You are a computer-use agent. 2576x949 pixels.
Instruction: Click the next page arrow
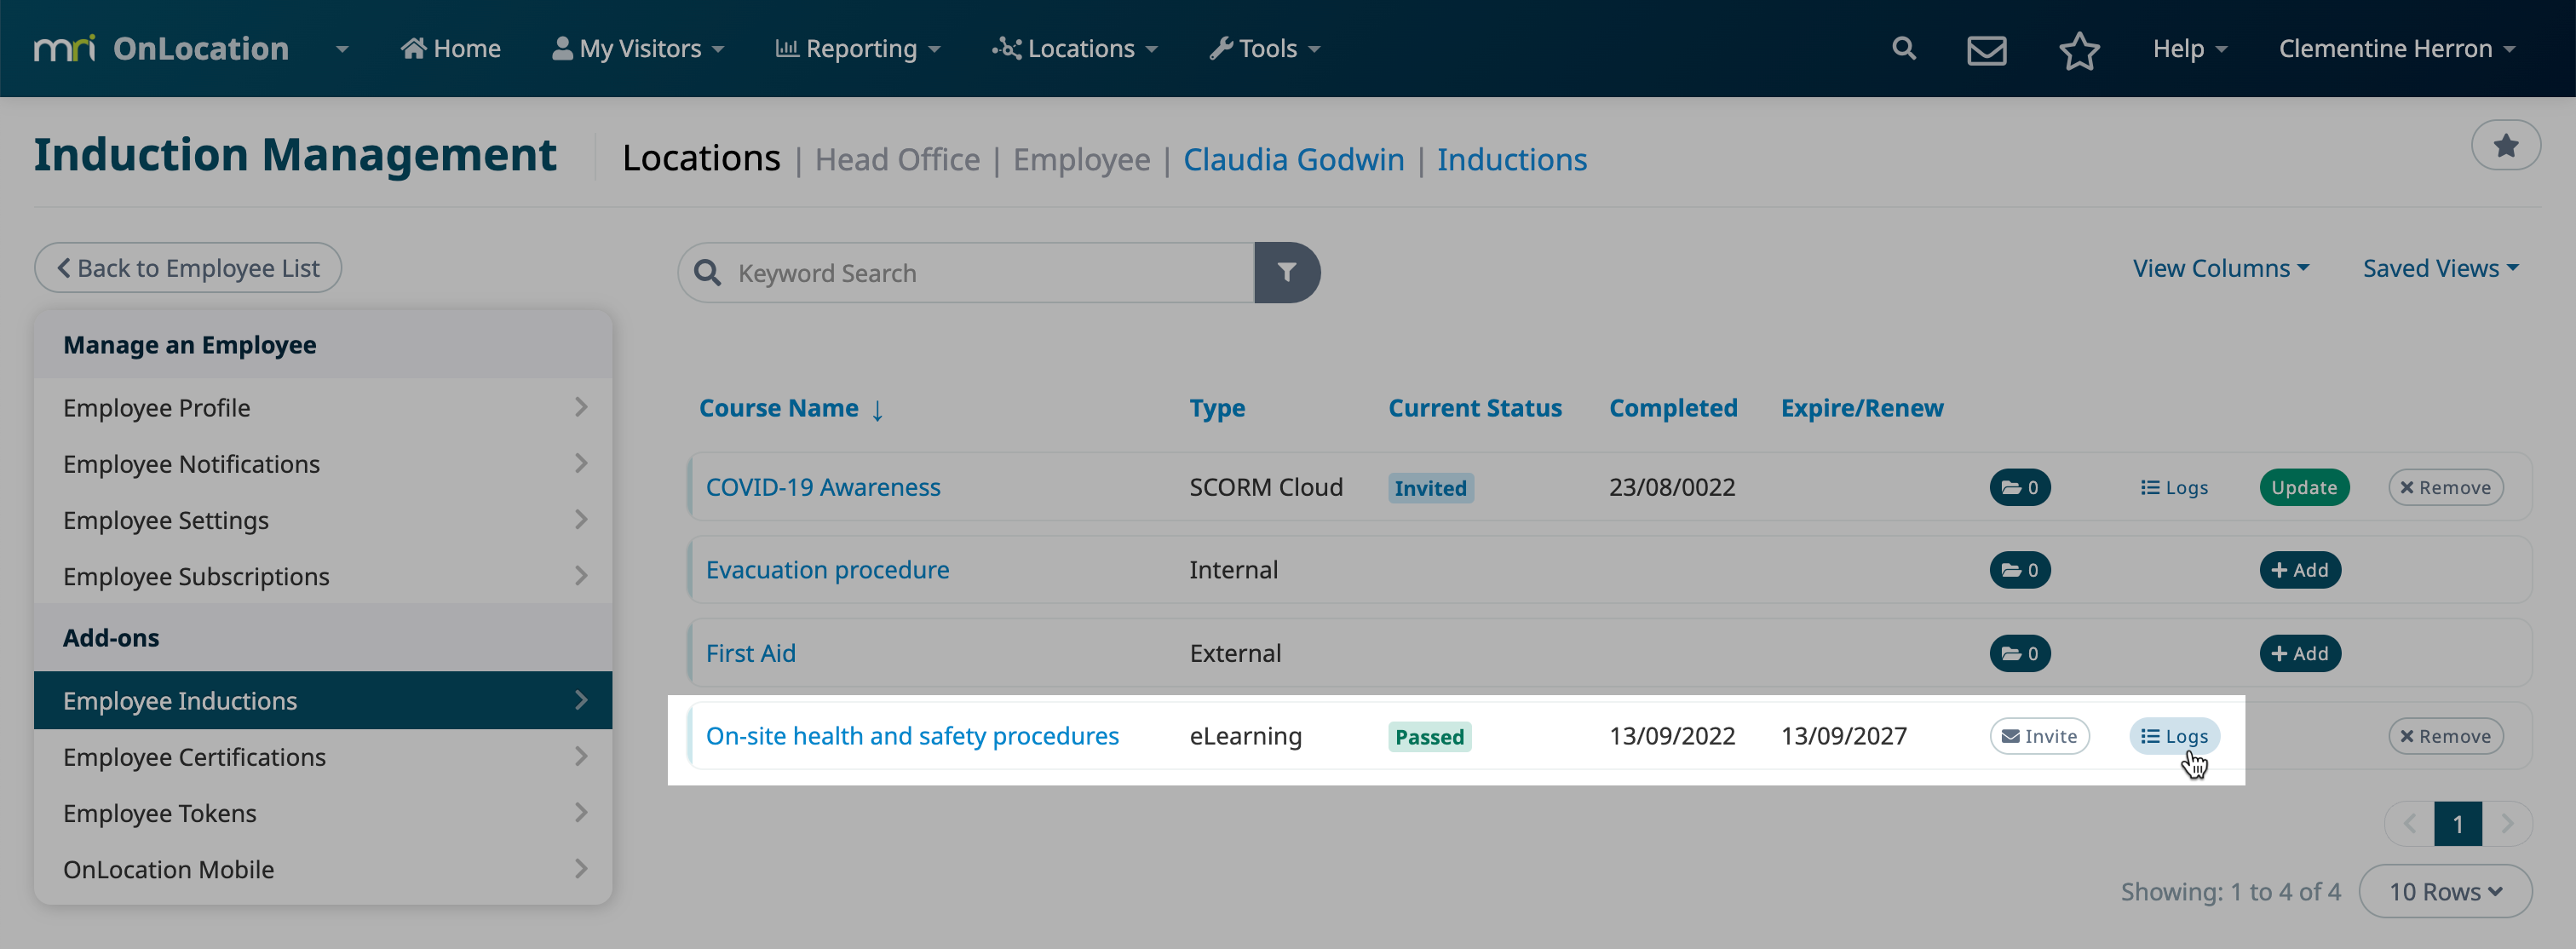[x=2506, y=824]
